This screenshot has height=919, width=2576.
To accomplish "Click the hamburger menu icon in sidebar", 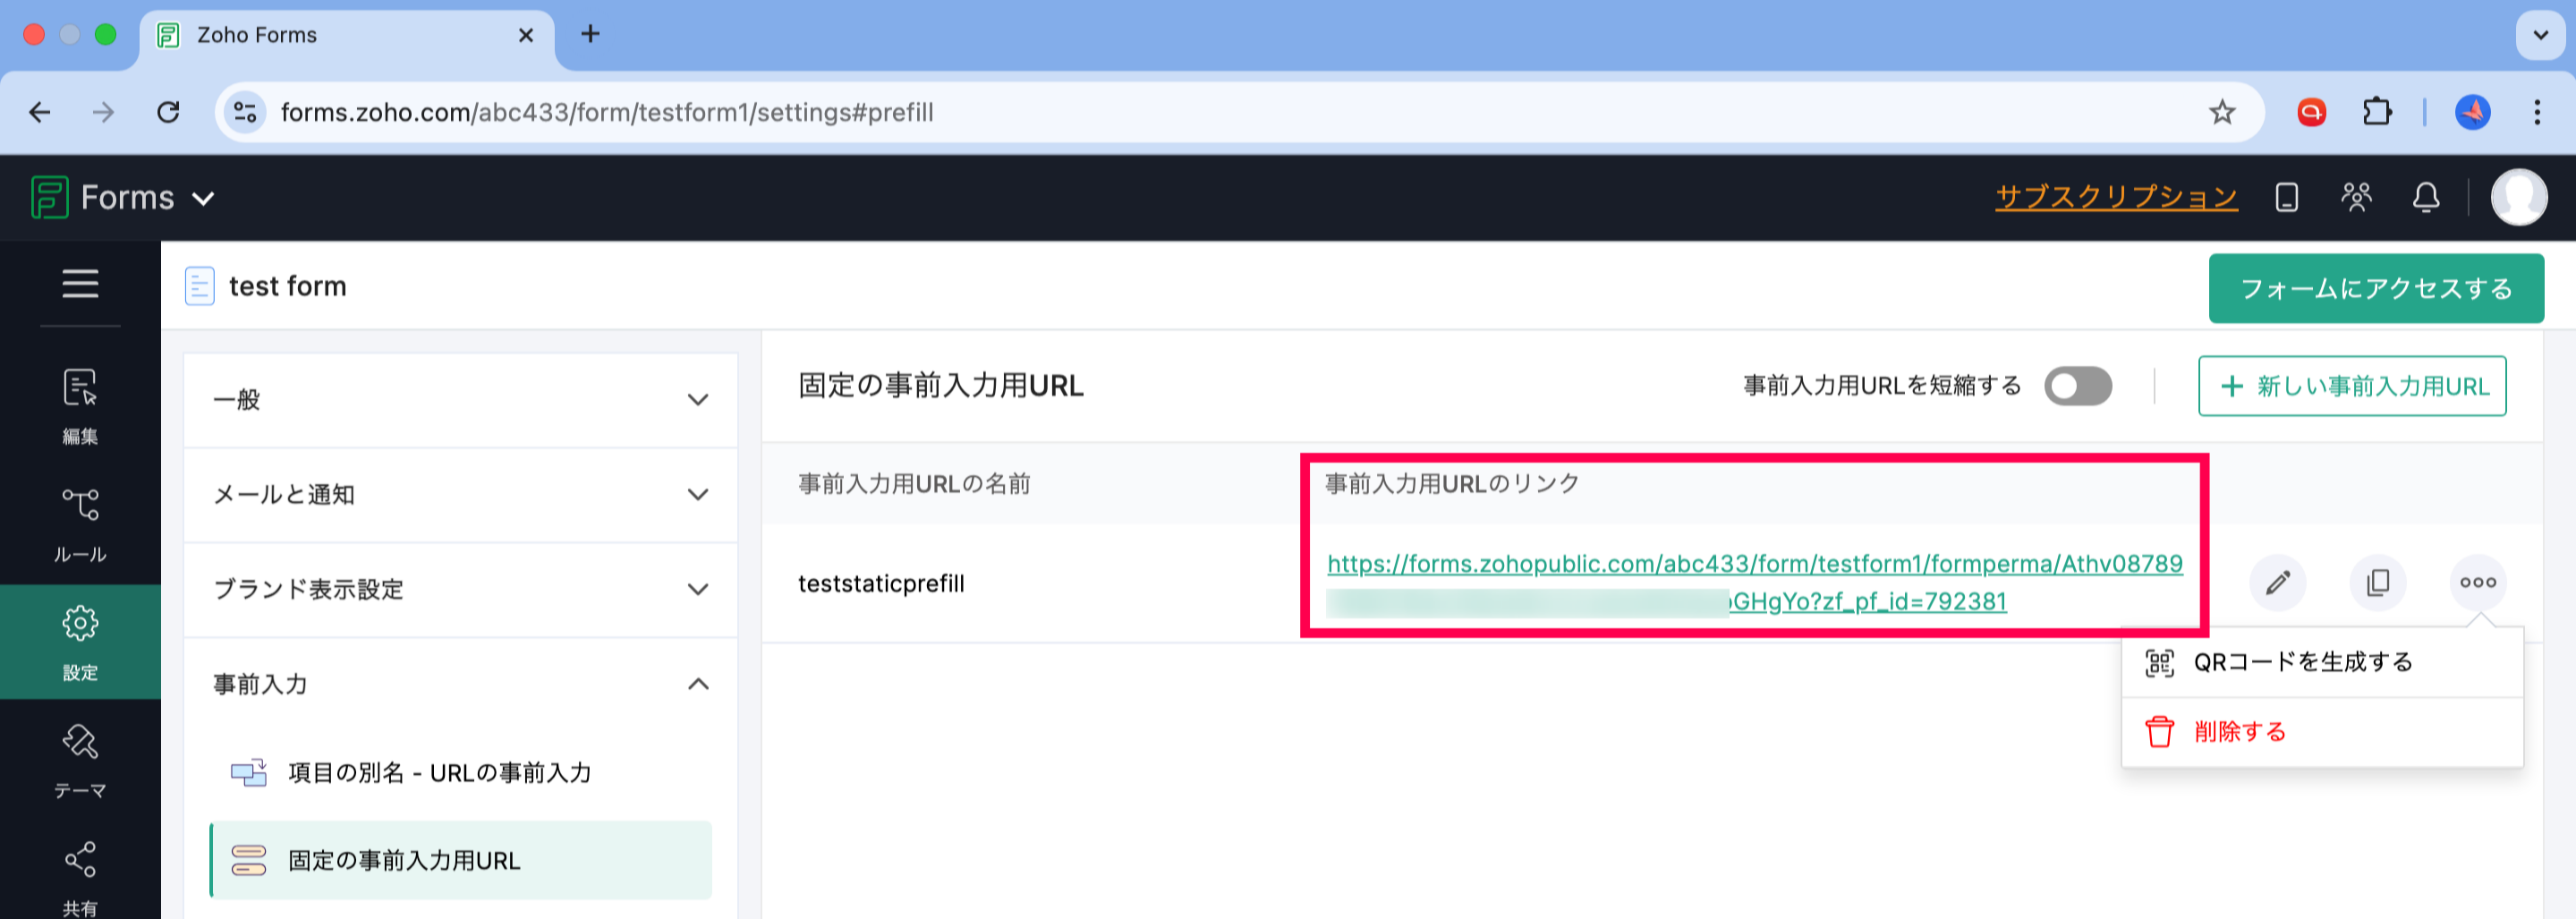I will tap(80, 284).
